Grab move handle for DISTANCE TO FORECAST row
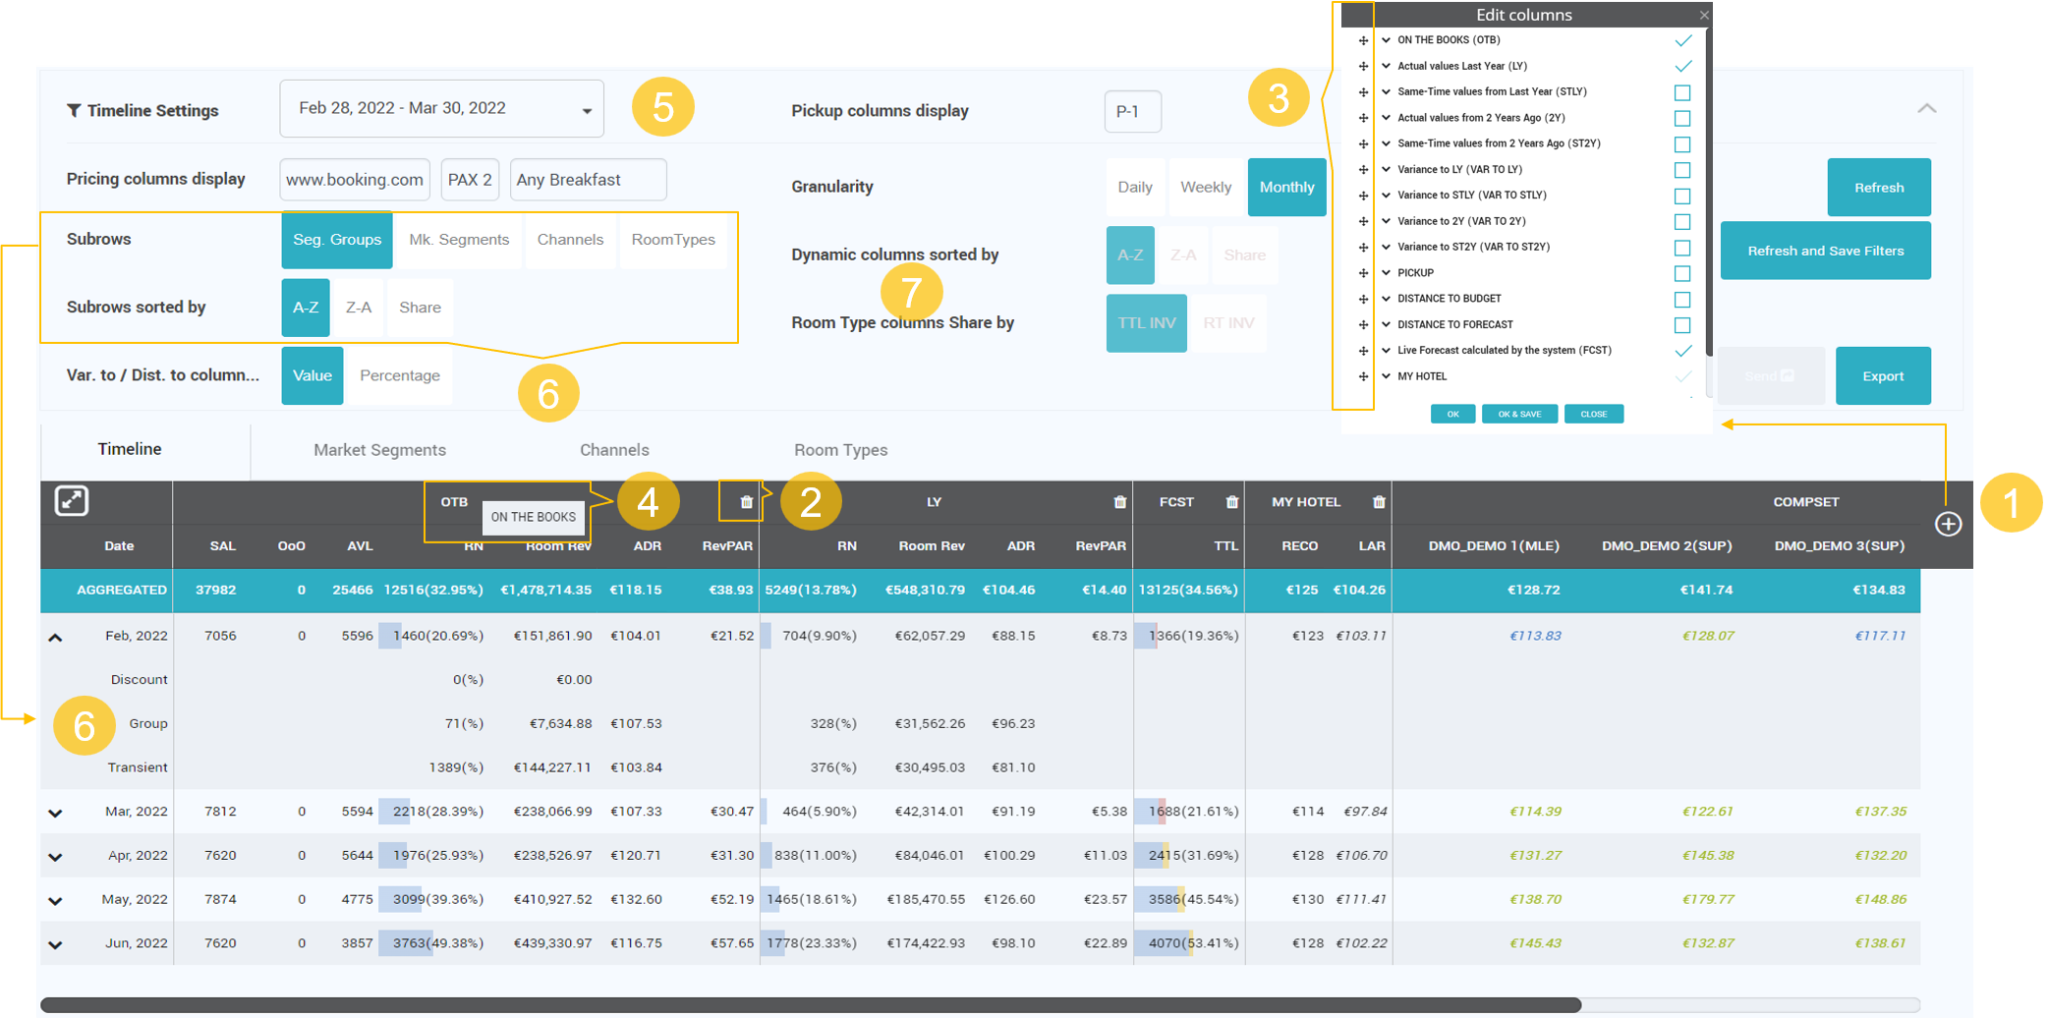Image resolution: width=2048 pixels, height=1018 pixels. (x=1363, y=325)
